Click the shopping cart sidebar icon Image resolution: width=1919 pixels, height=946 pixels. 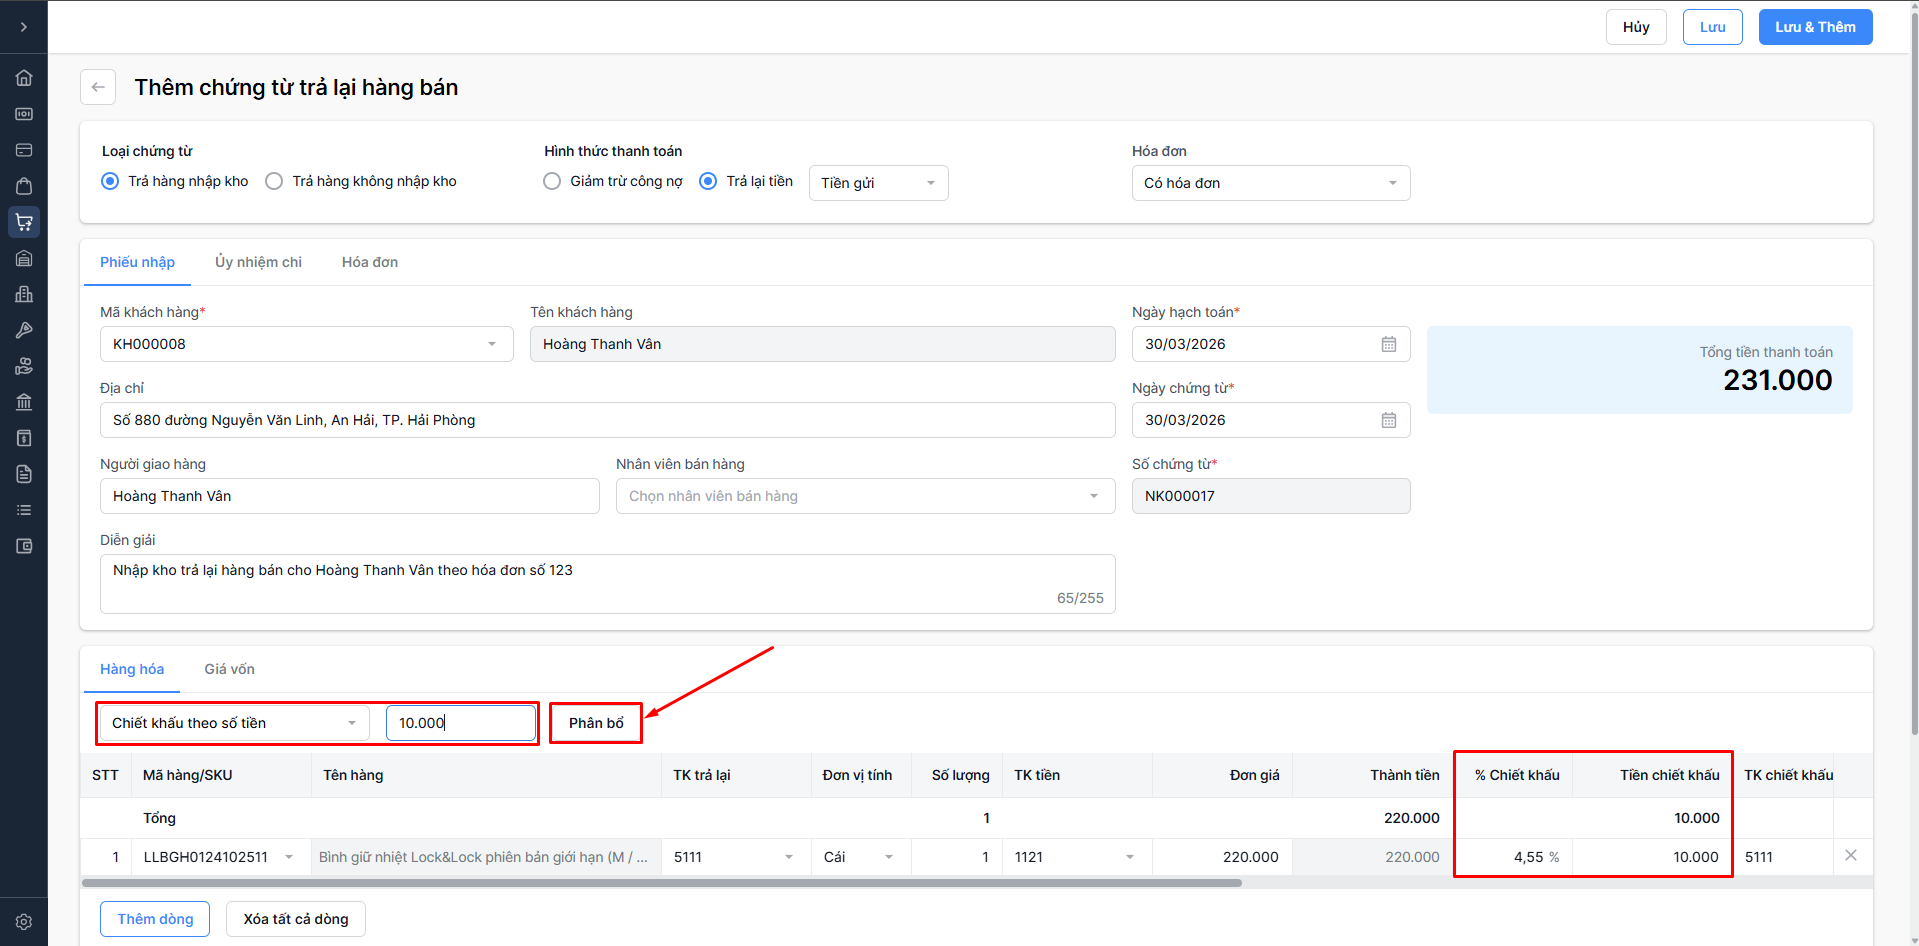[x=24, y=222]
